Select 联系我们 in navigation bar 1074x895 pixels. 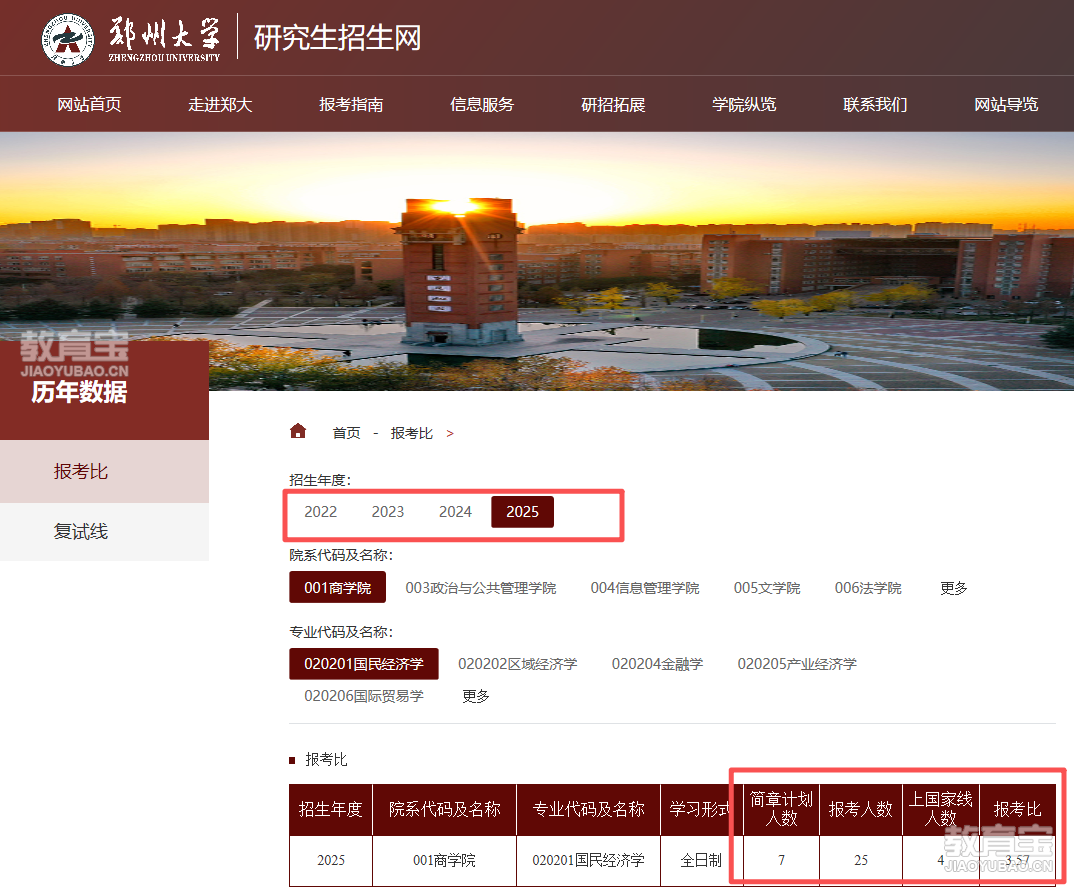[875, 104]
